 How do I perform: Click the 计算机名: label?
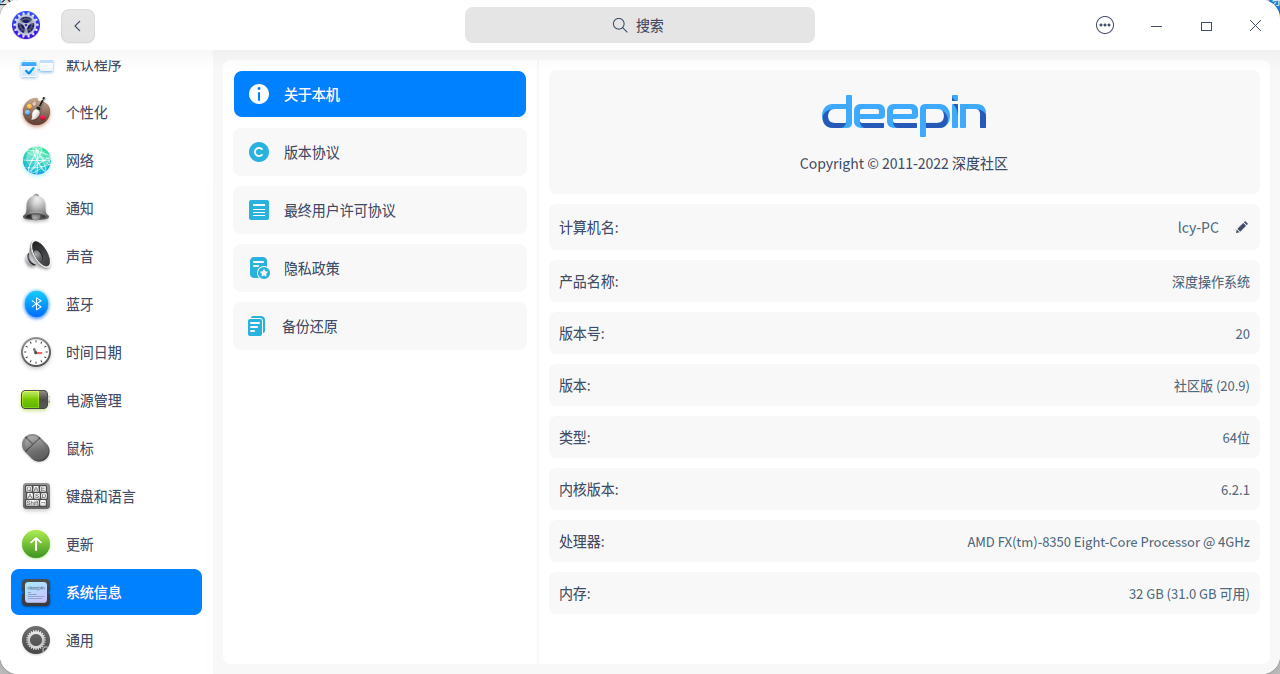pyautogui.click(x=589, y=228)
